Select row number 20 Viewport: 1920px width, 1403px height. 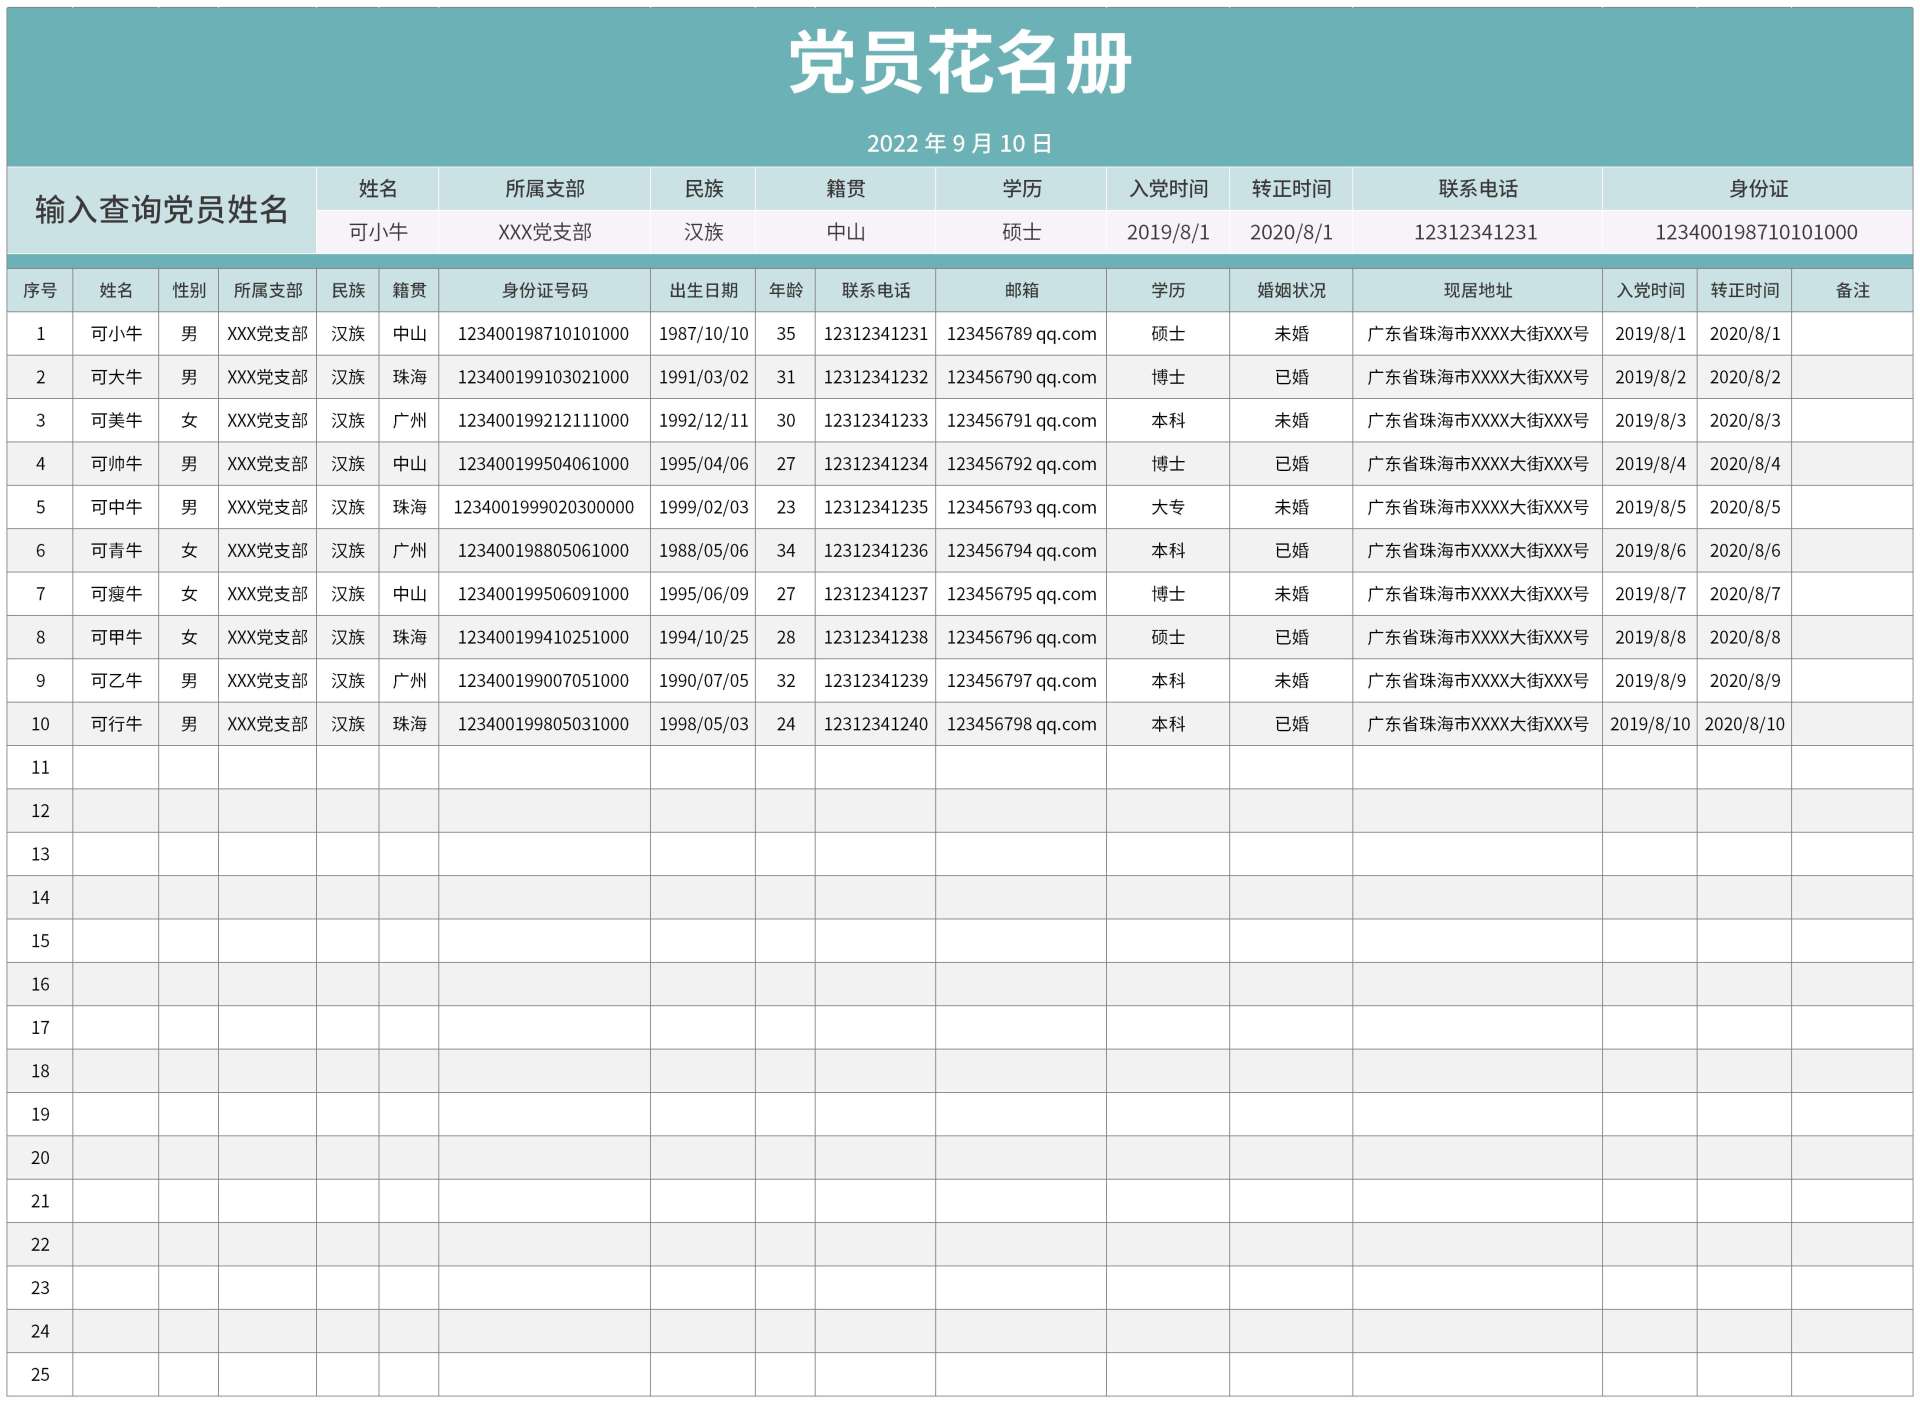point(40,1158)
